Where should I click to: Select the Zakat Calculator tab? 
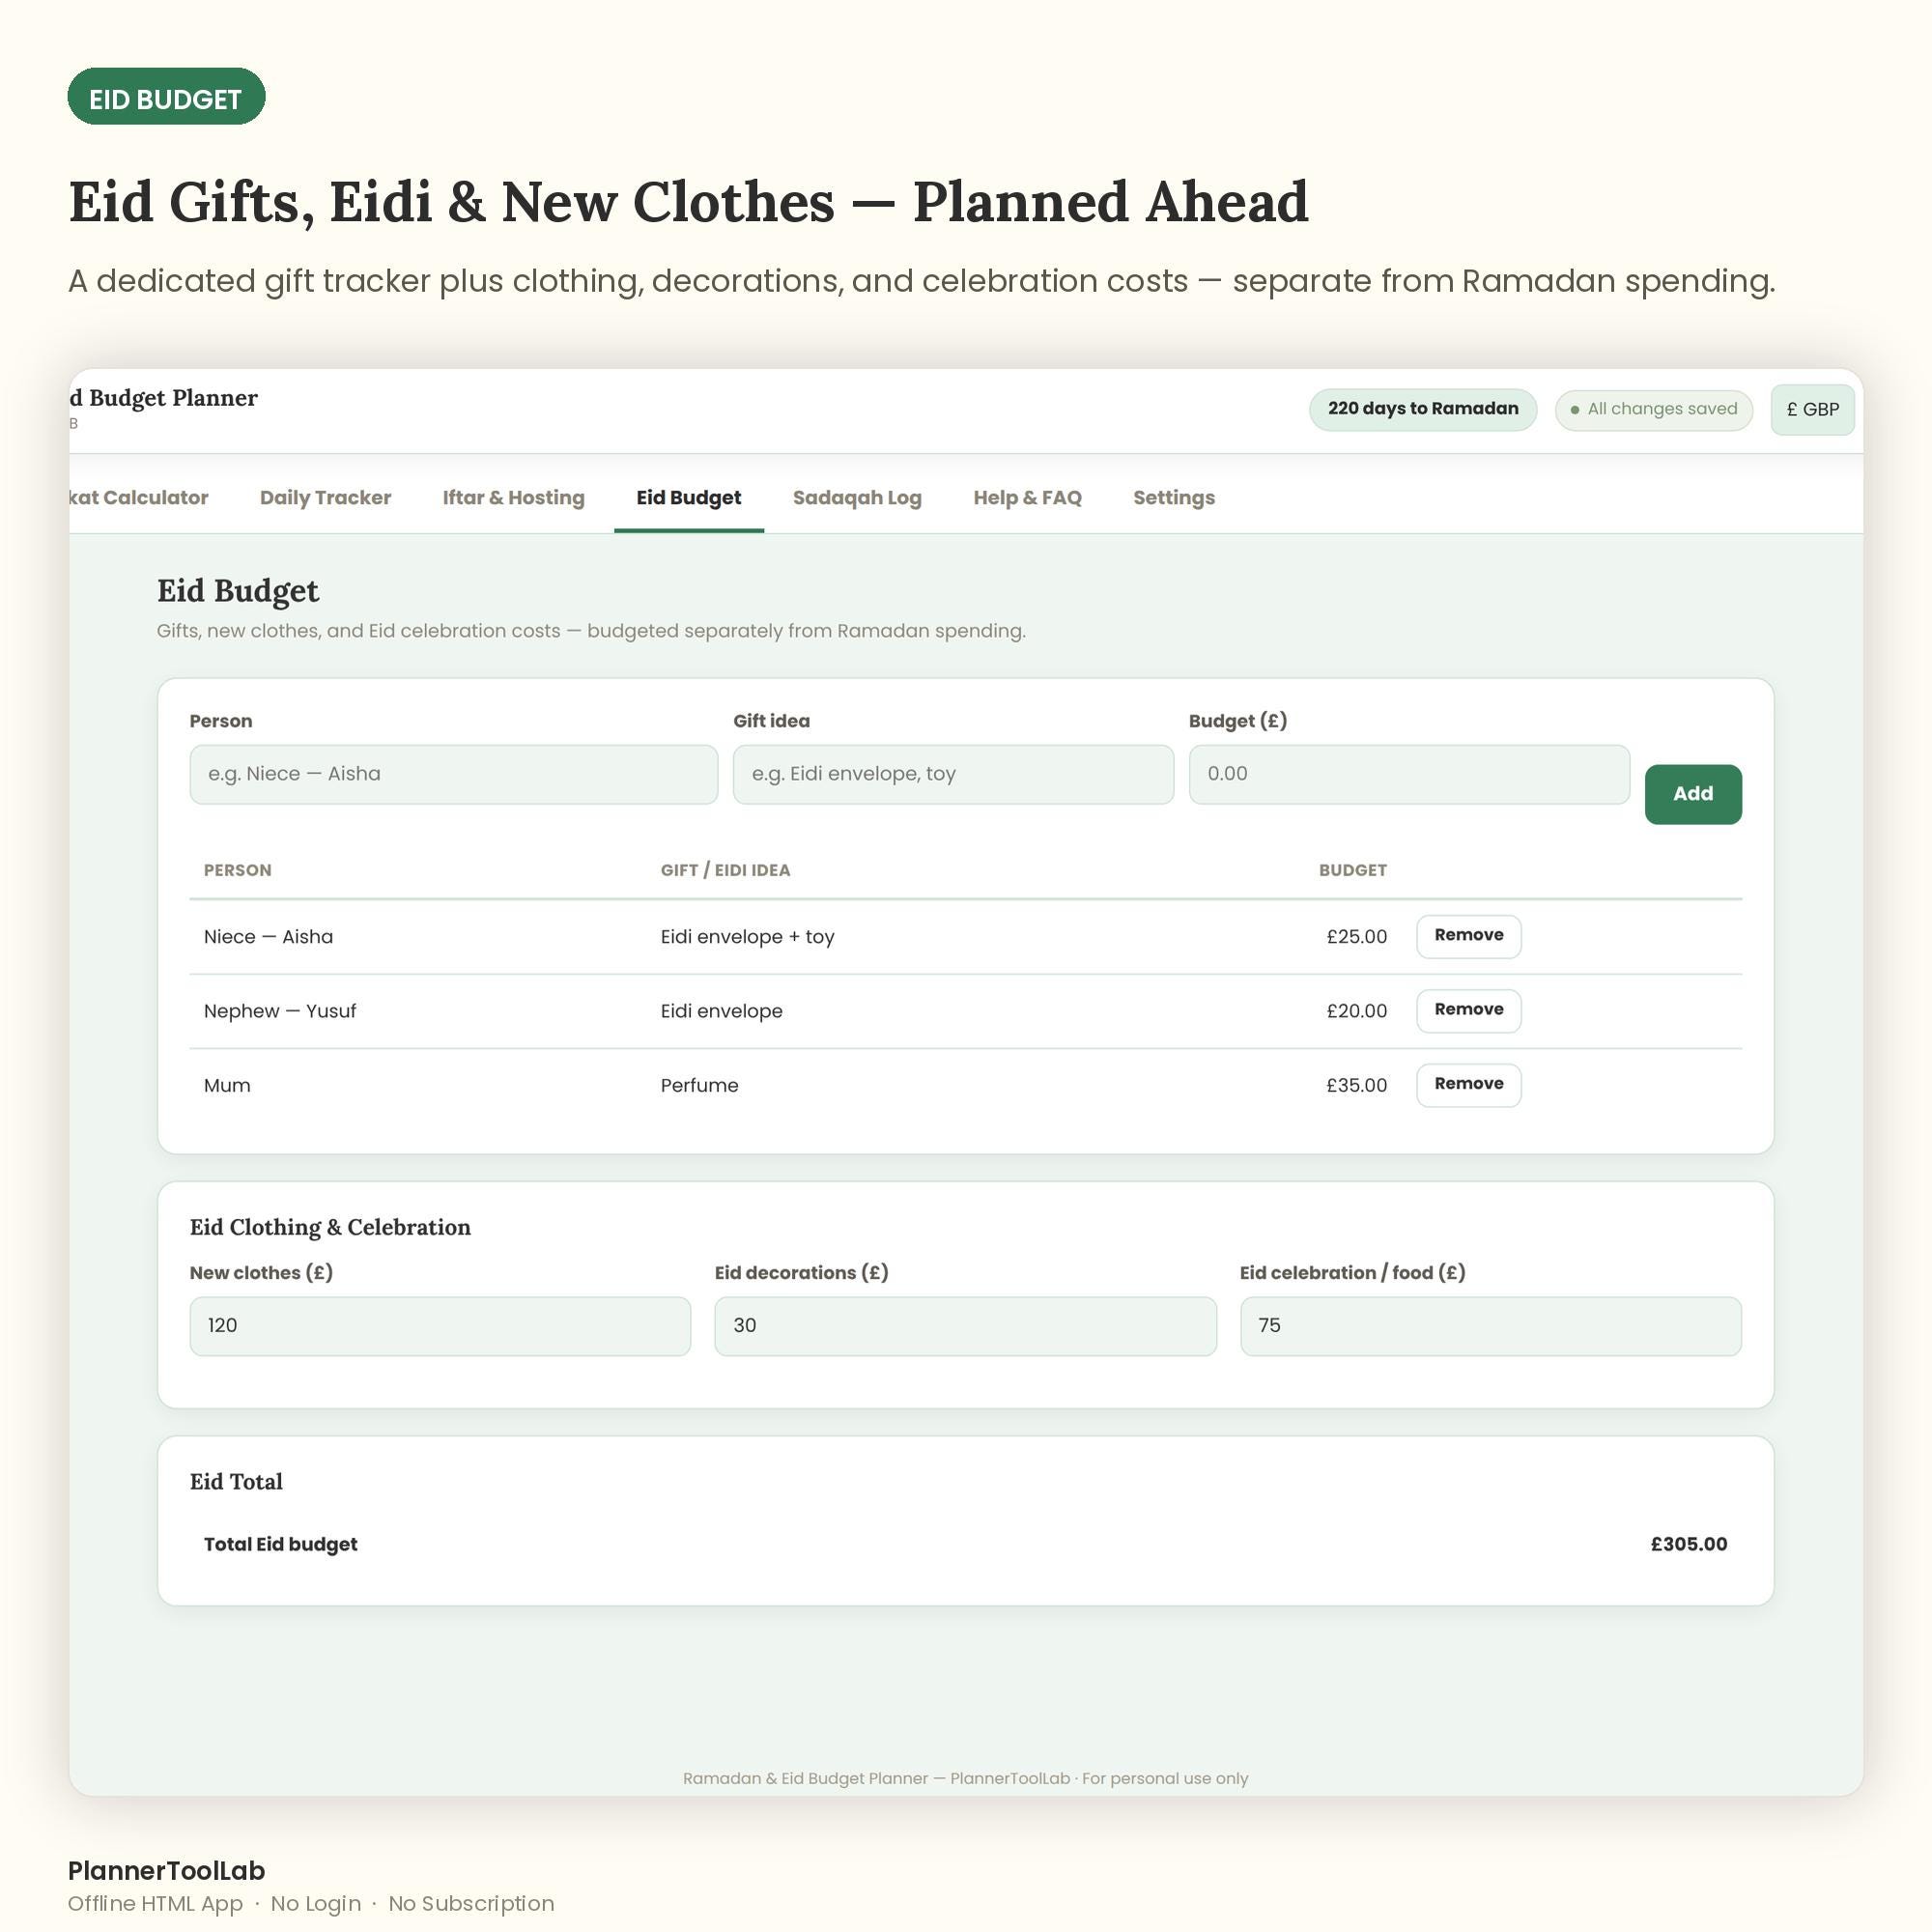click(x=139, y=497)
